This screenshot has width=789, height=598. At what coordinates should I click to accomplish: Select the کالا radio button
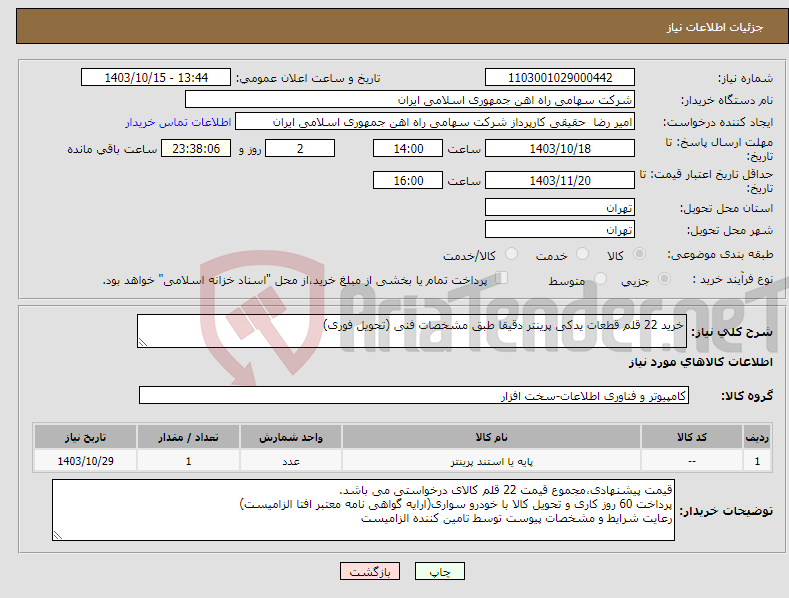click(639, 254)
